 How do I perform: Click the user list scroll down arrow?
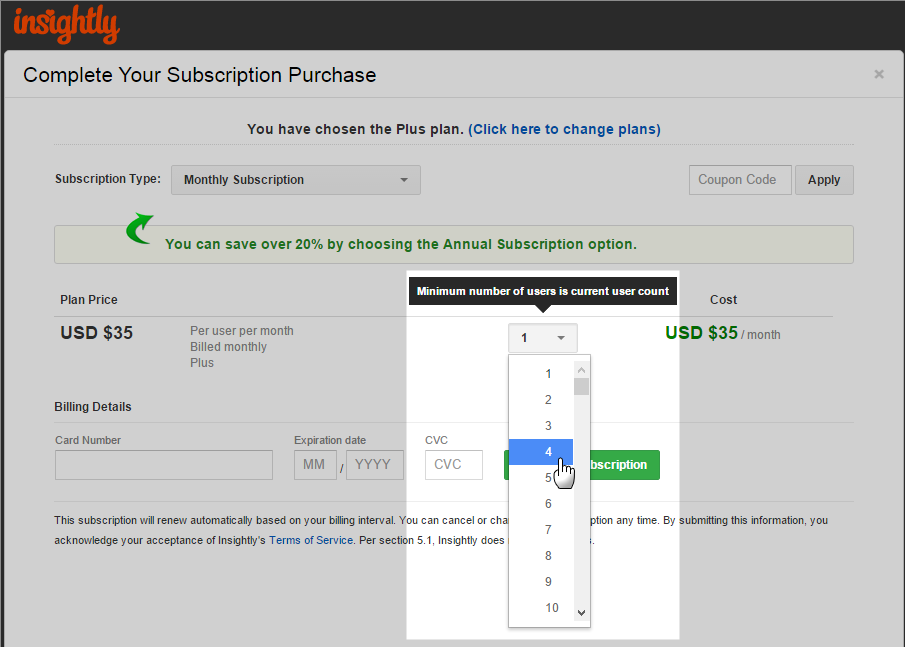tap(581, 613)
